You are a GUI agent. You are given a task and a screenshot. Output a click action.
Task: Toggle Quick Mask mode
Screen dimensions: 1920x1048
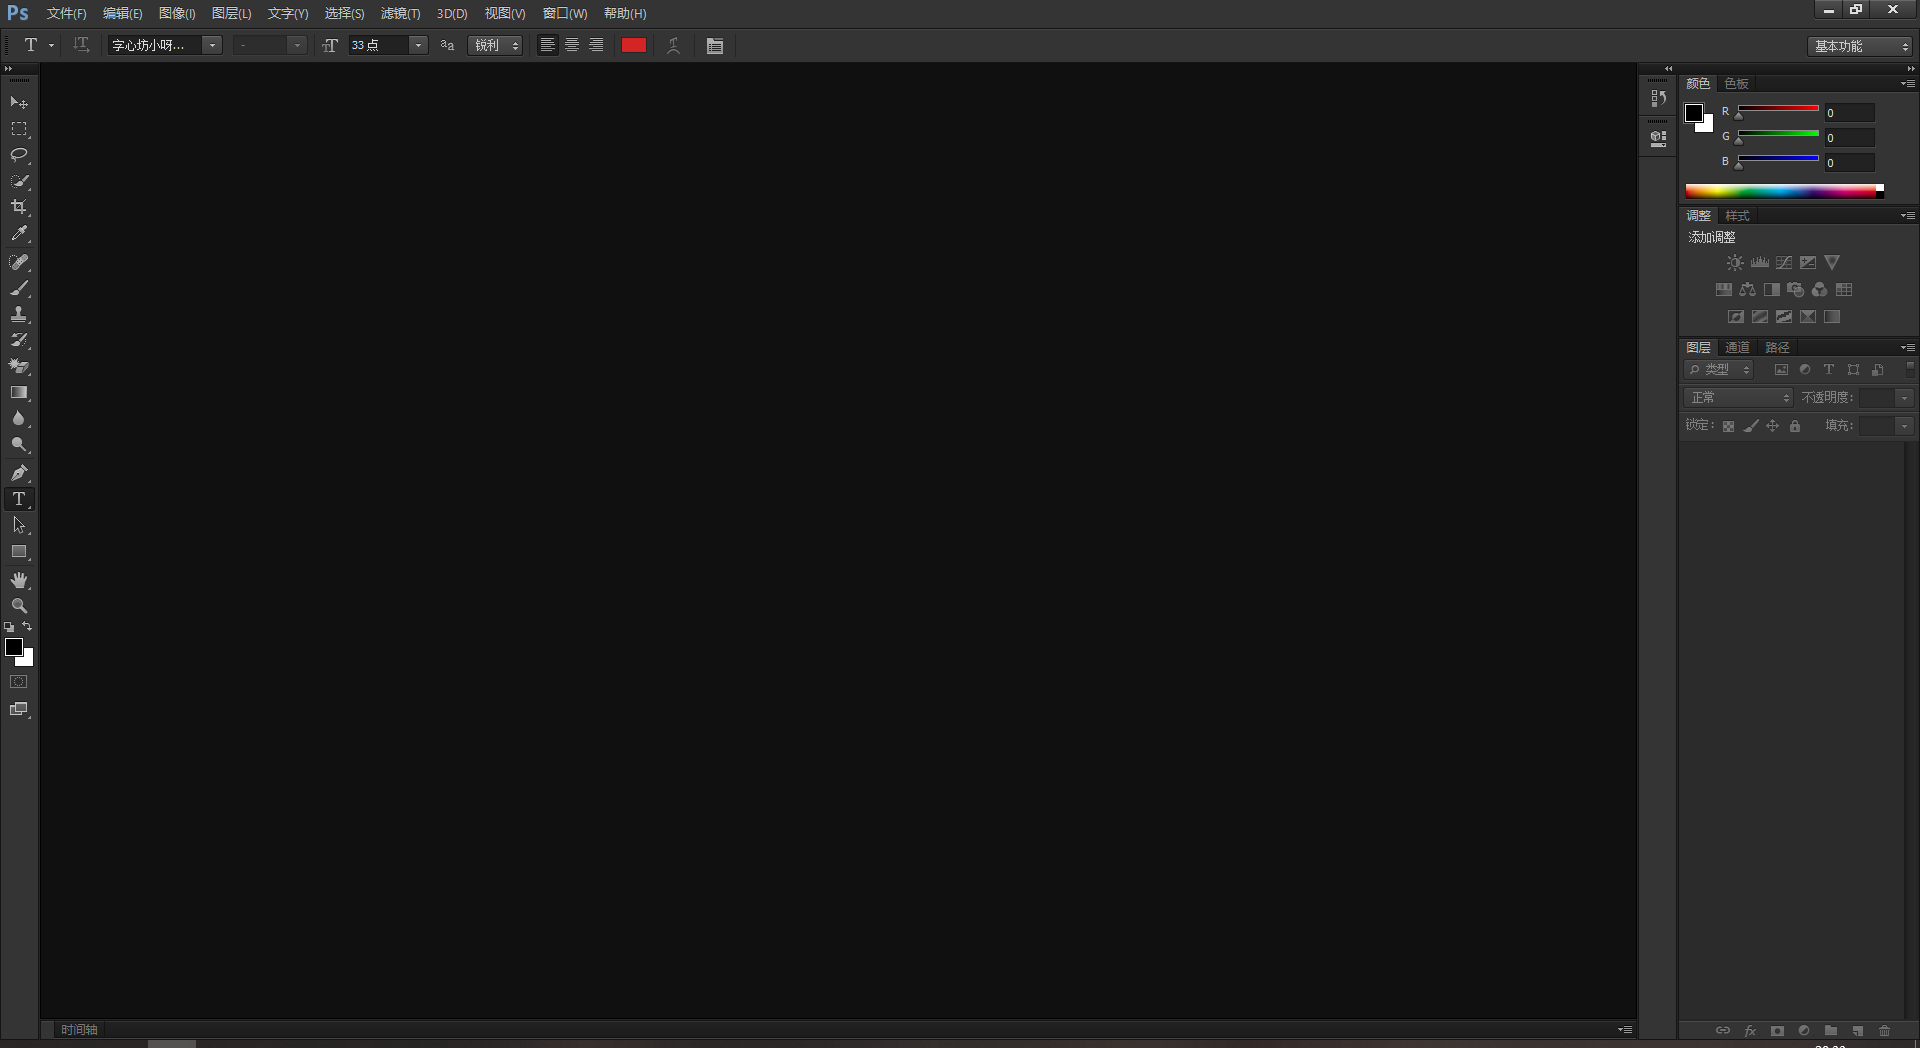point(19,682)
